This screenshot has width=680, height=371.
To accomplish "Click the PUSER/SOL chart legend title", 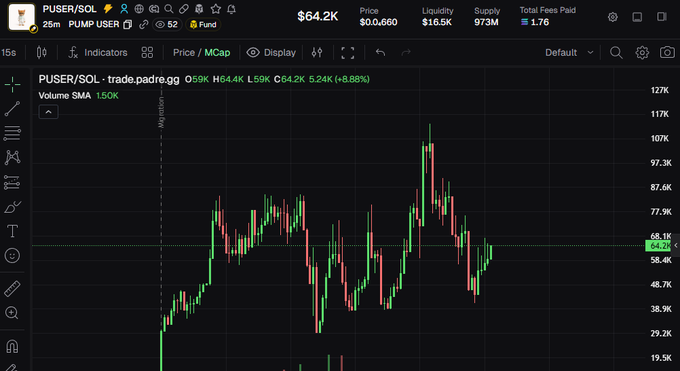I will [x=109, y=79].
